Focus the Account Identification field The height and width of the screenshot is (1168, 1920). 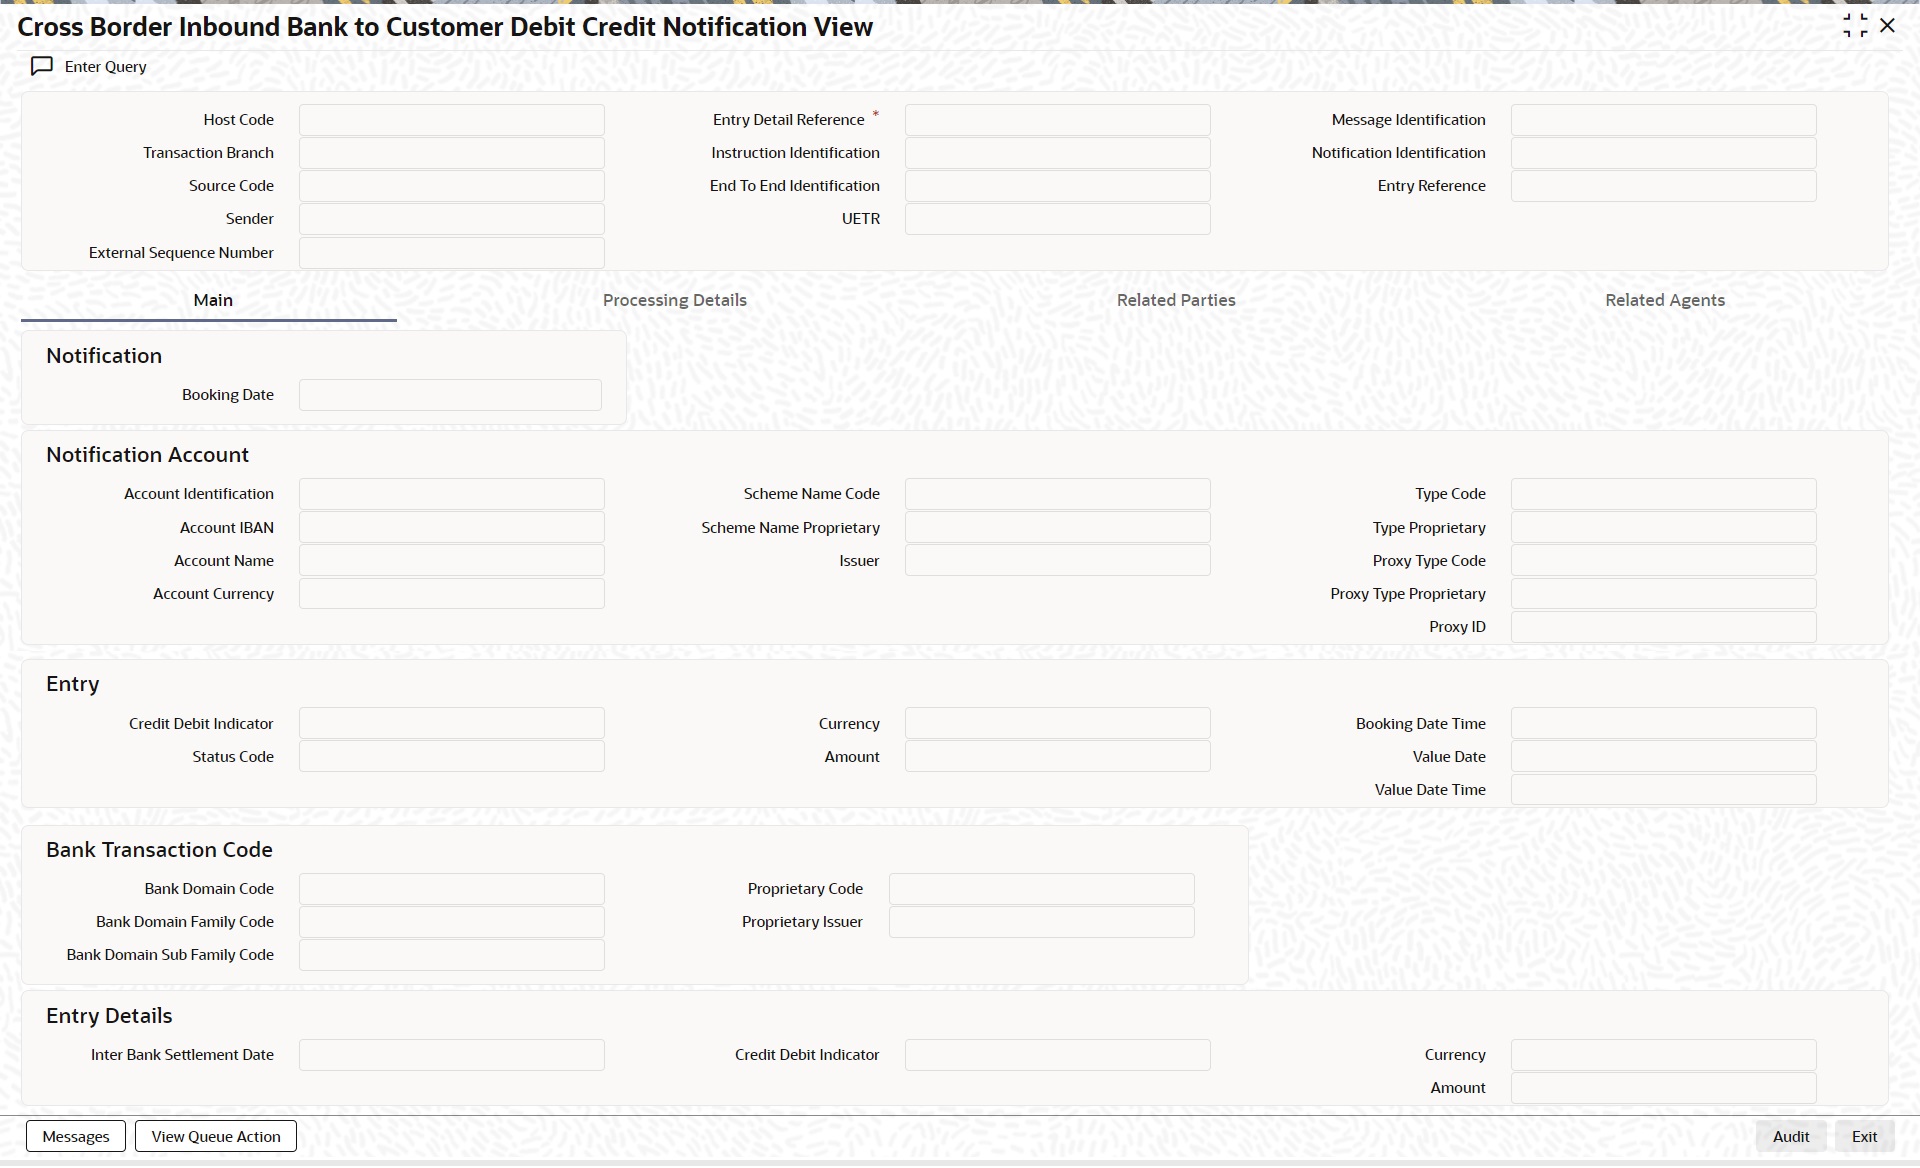tap(452, 494)
